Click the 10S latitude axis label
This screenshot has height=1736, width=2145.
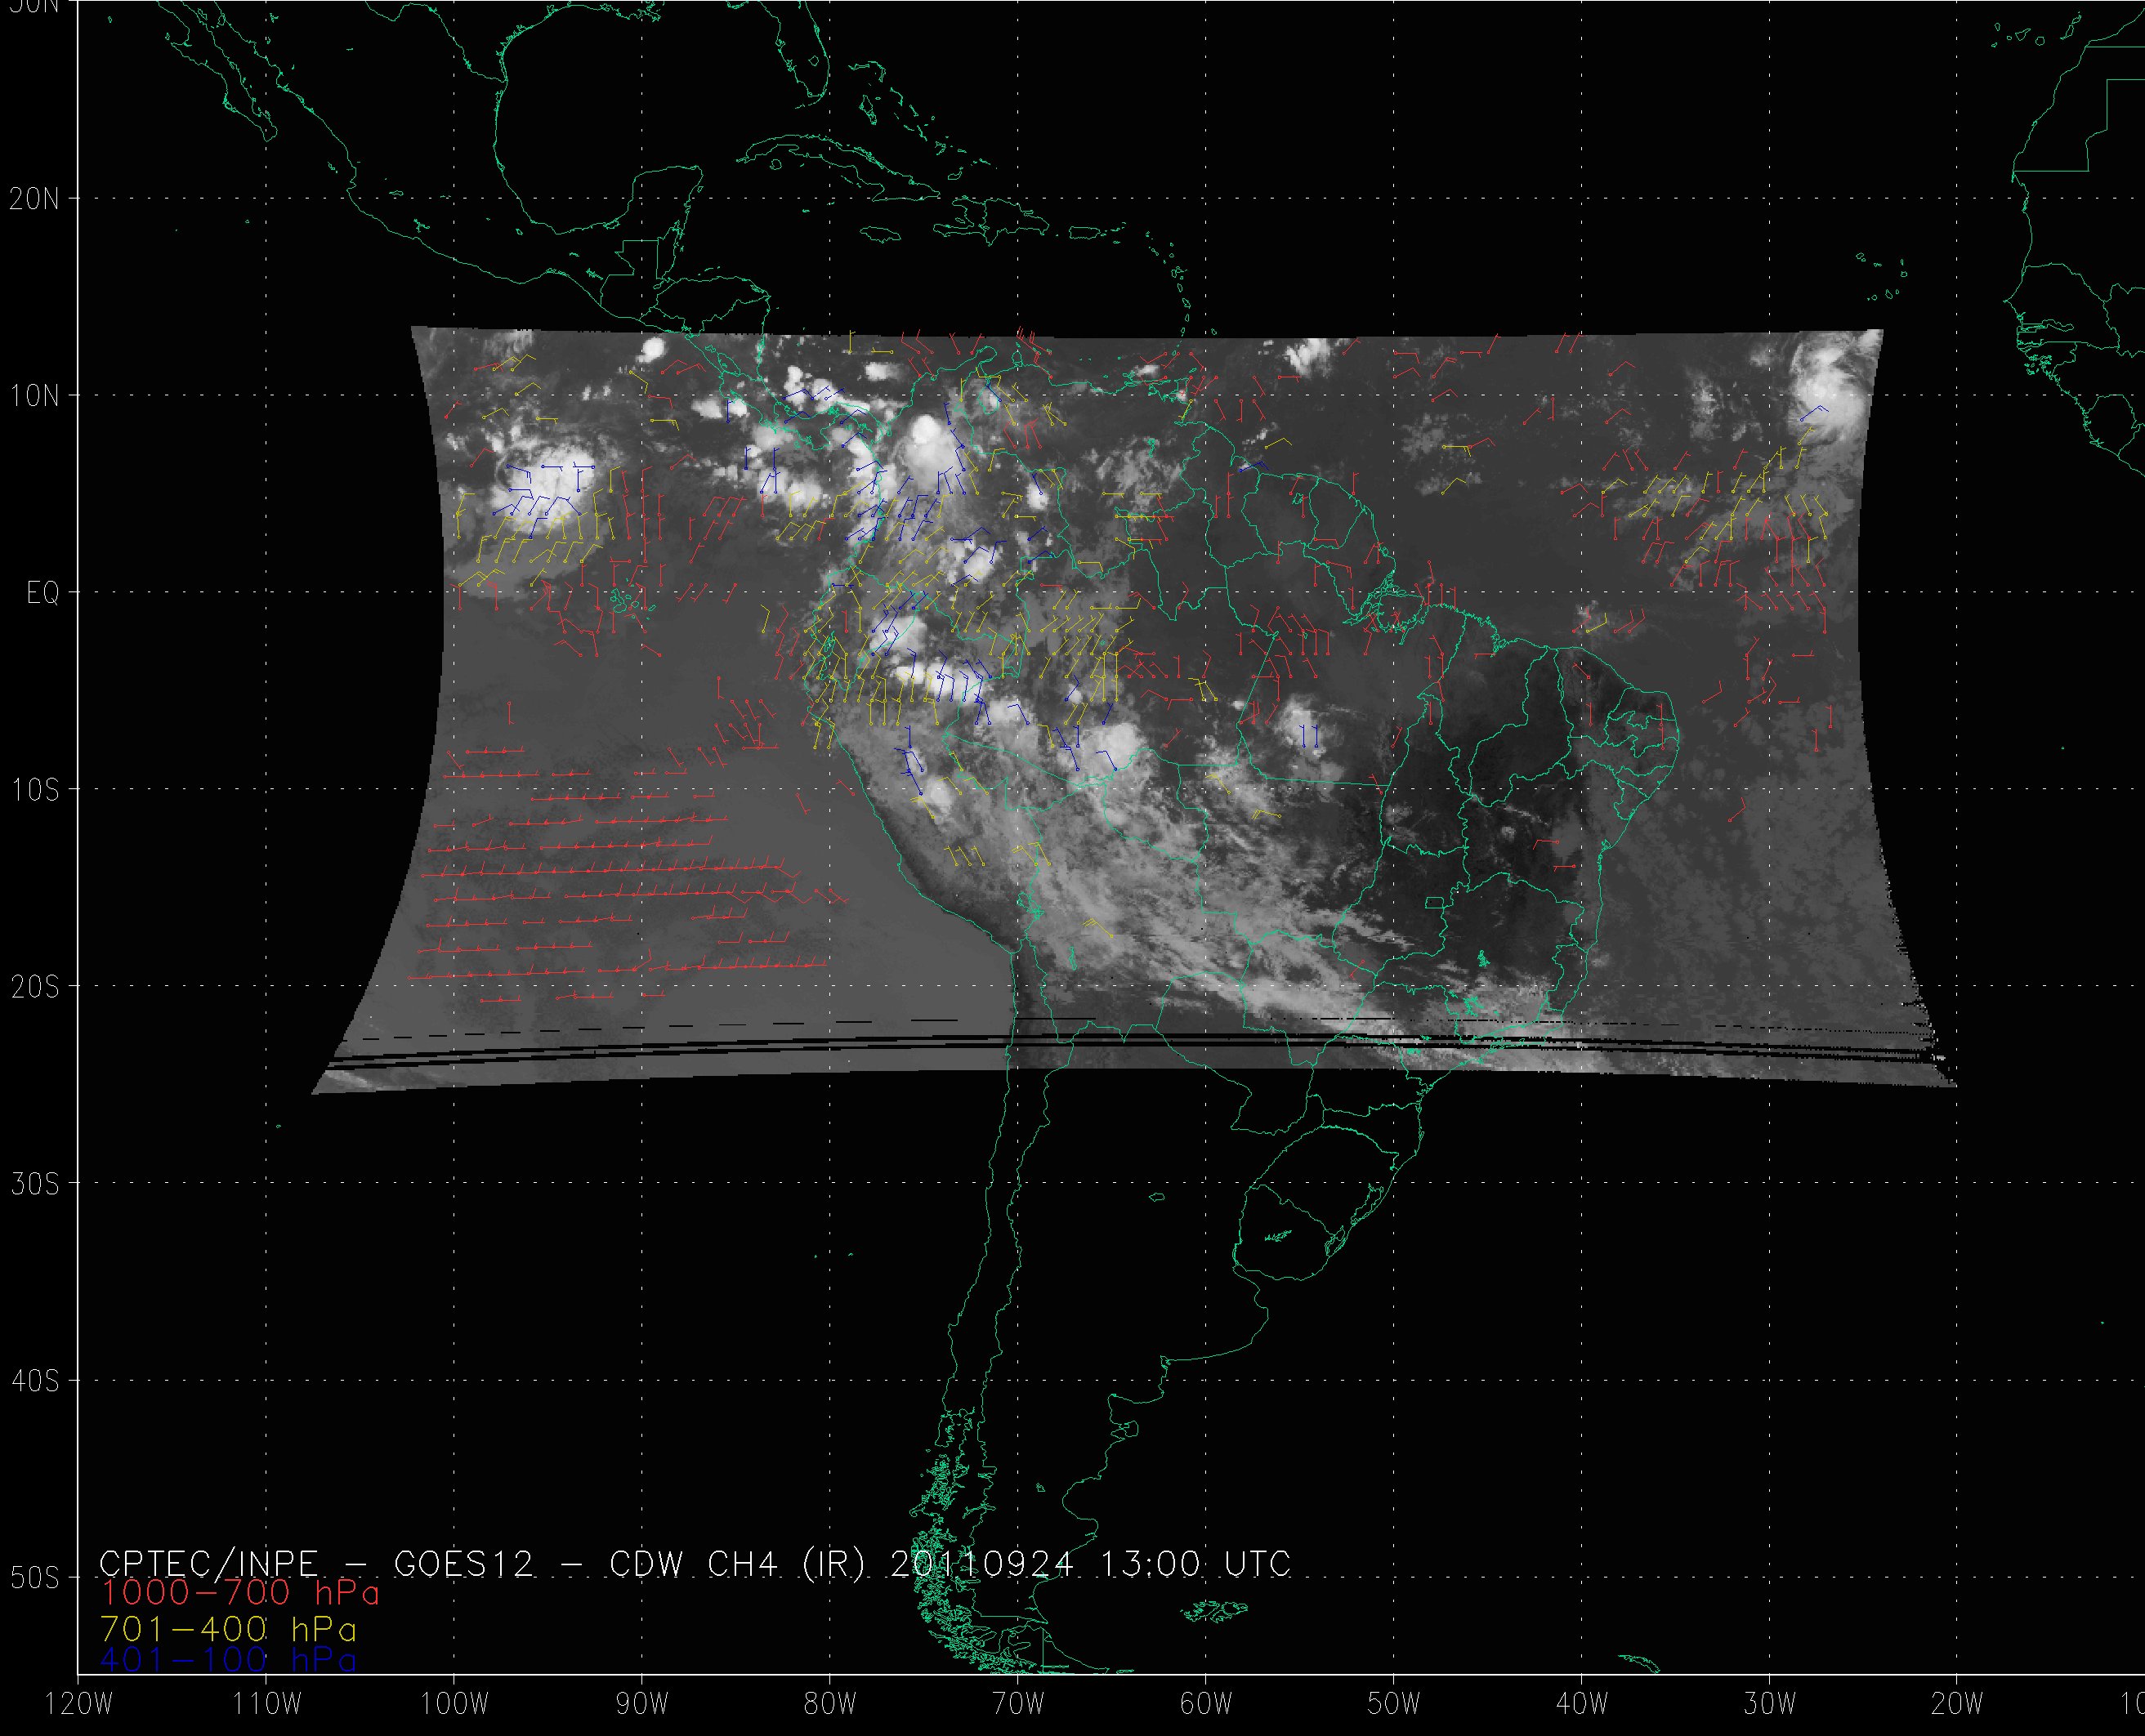(34, 790)
